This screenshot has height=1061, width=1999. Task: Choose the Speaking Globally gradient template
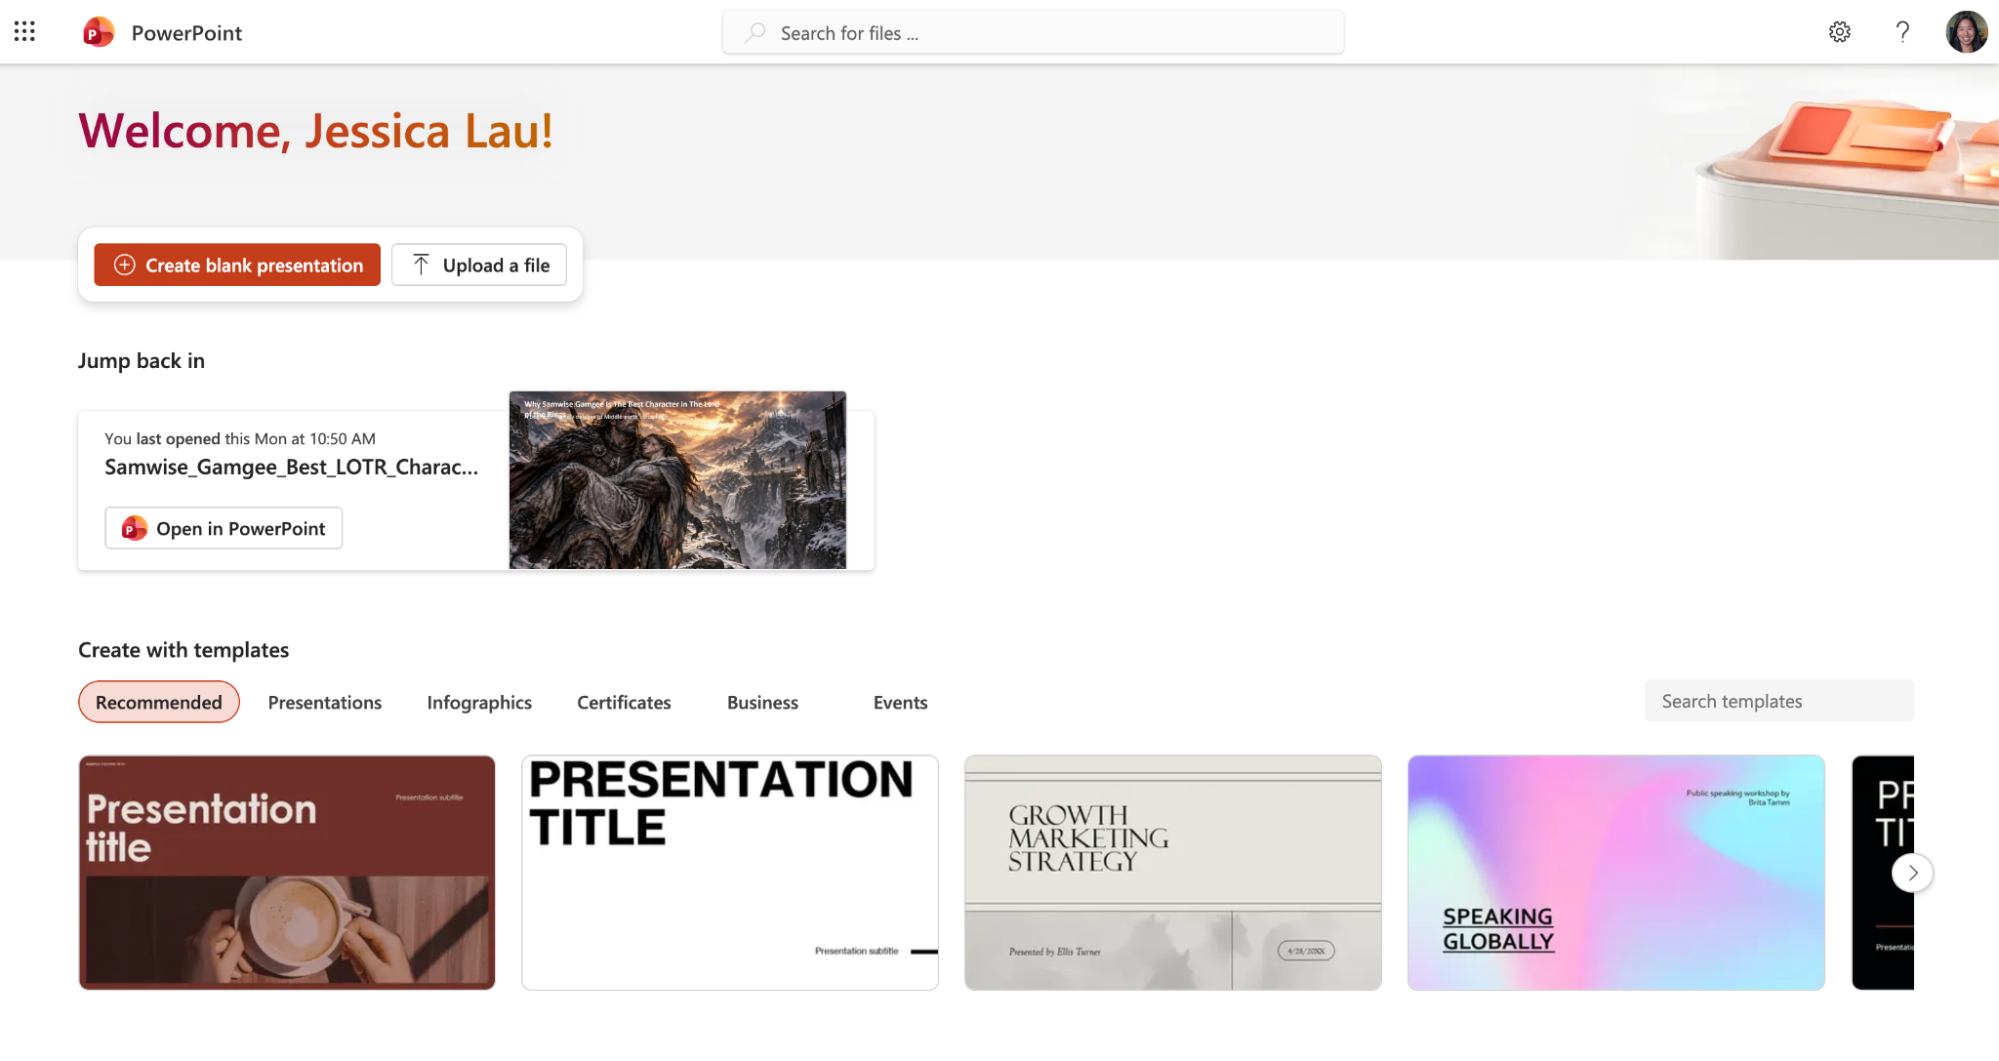click(x=1616, y=872)
